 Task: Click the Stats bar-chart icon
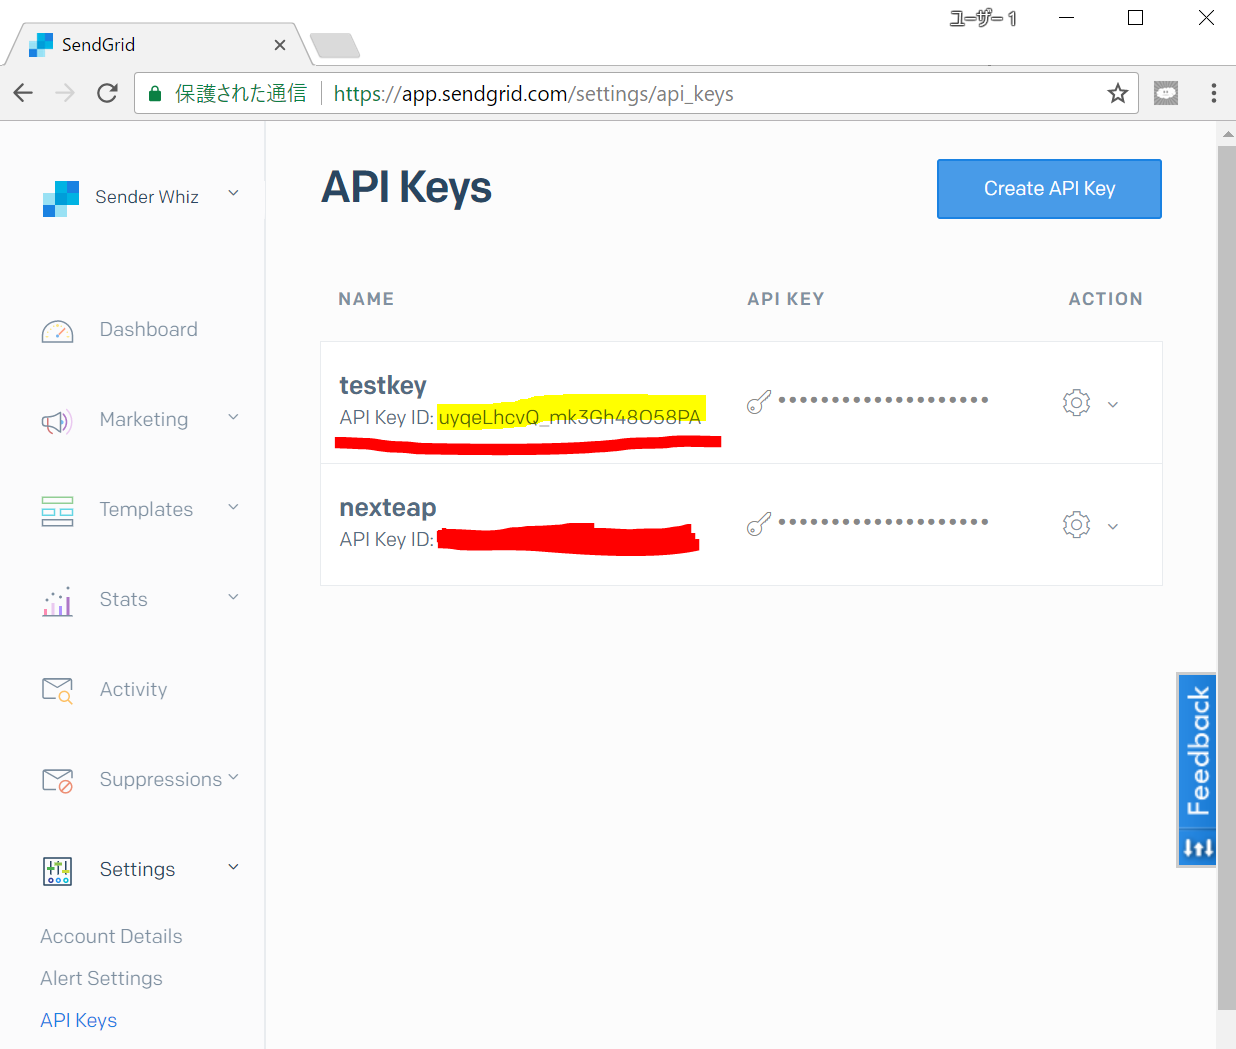(57, 599)
